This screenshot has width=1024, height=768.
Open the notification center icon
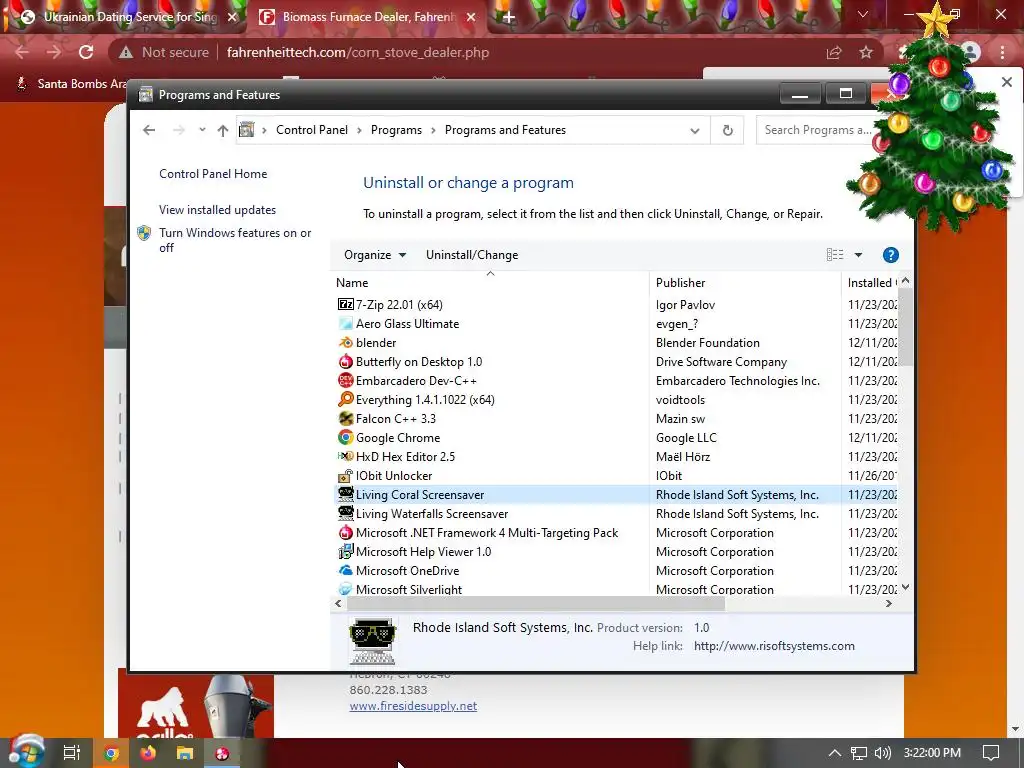(991, 753)
